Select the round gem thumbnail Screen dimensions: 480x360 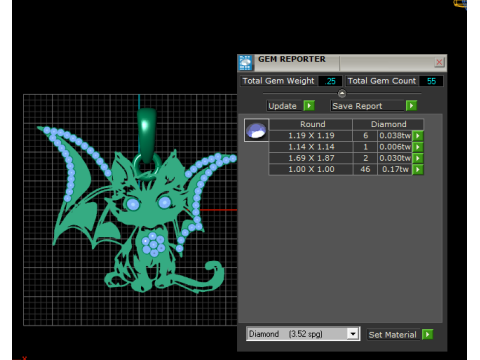[256, 130]
